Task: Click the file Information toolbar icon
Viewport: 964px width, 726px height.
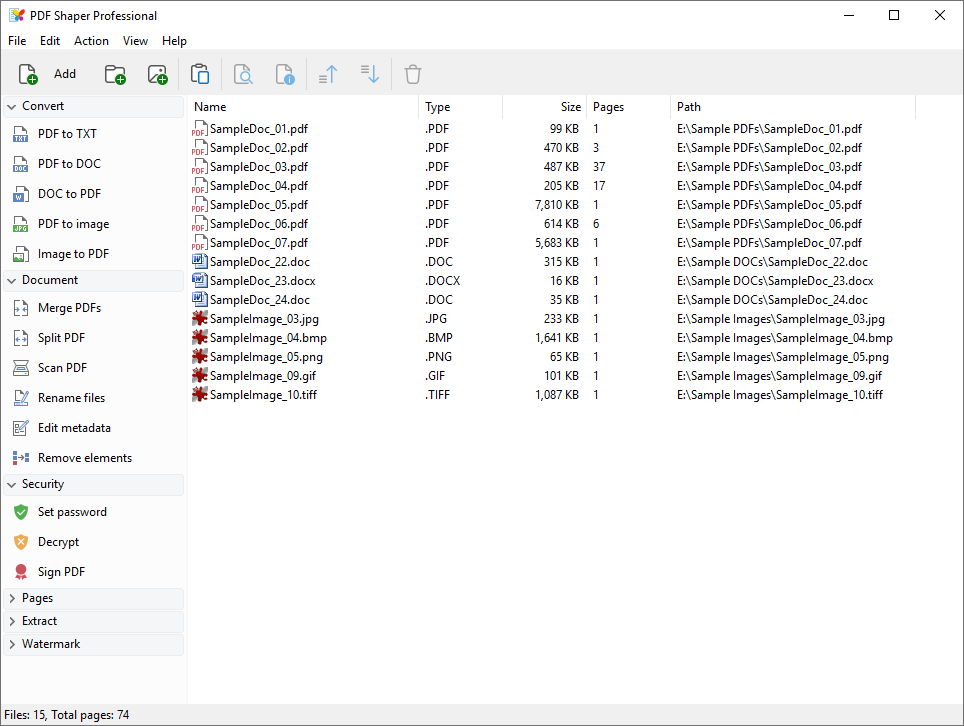Action: (x=284, y=73)
